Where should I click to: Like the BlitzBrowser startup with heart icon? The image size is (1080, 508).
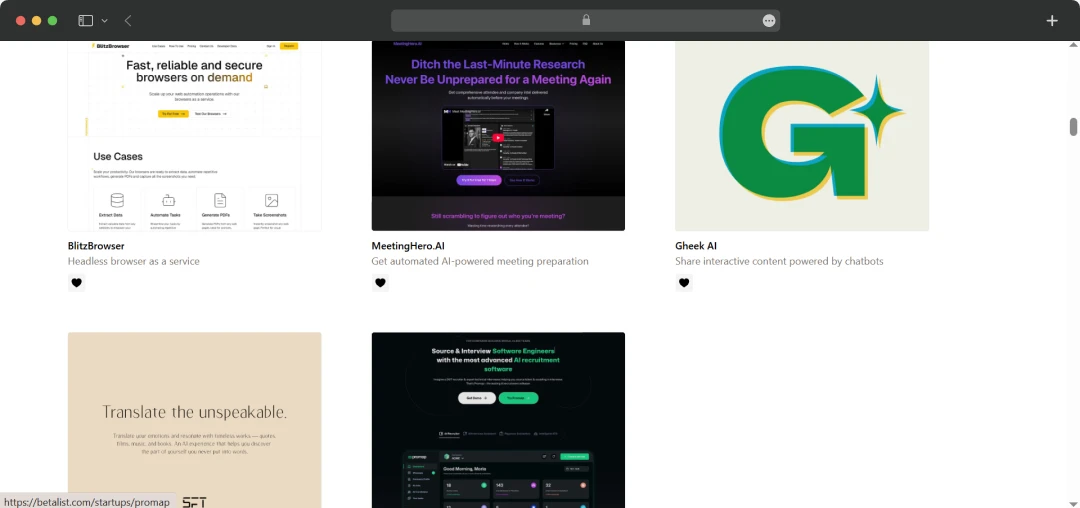pos(76,283)
